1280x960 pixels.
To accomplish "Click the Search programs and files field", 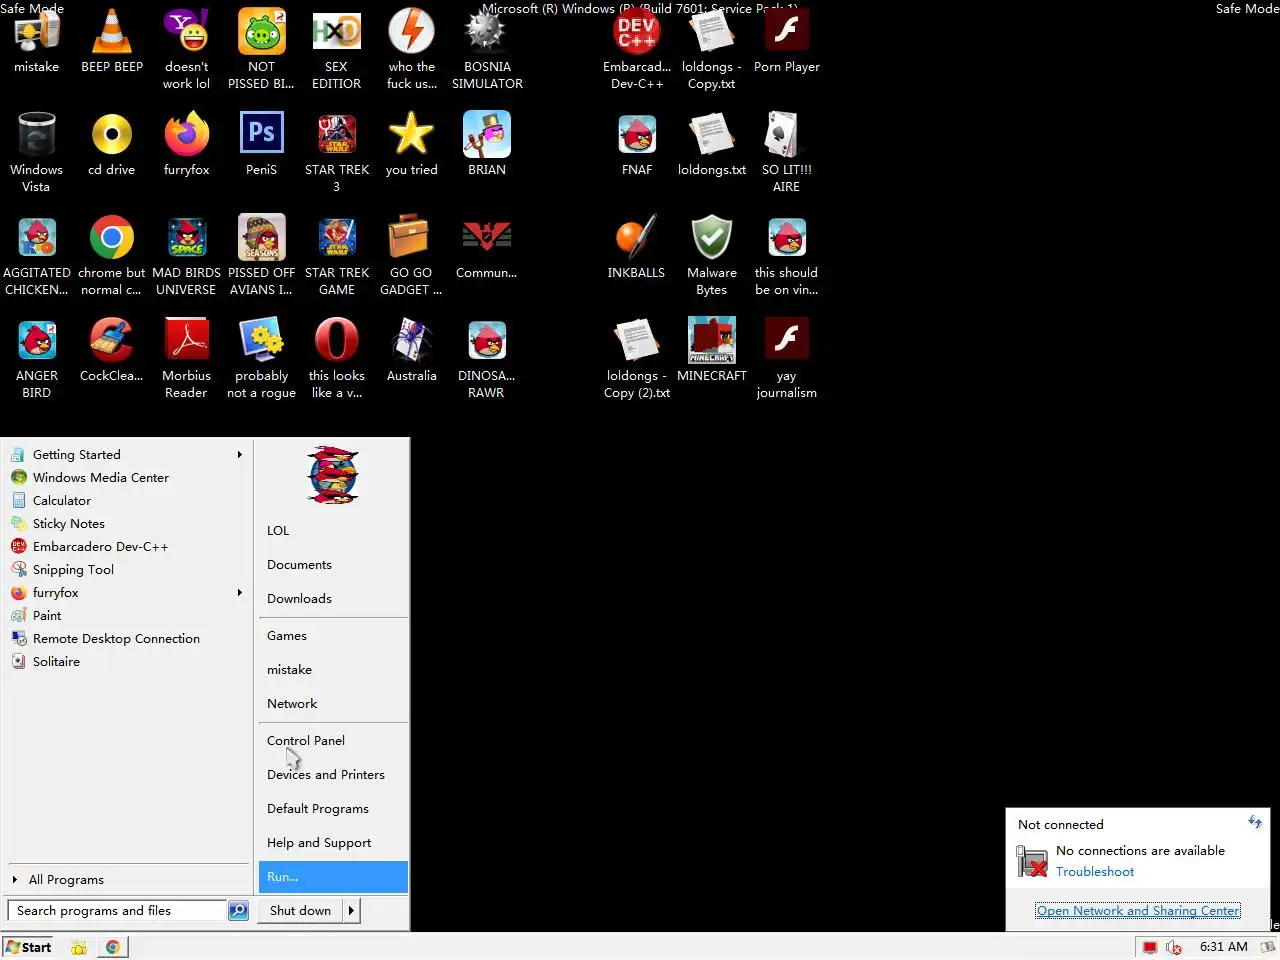I will click(117, 910).
